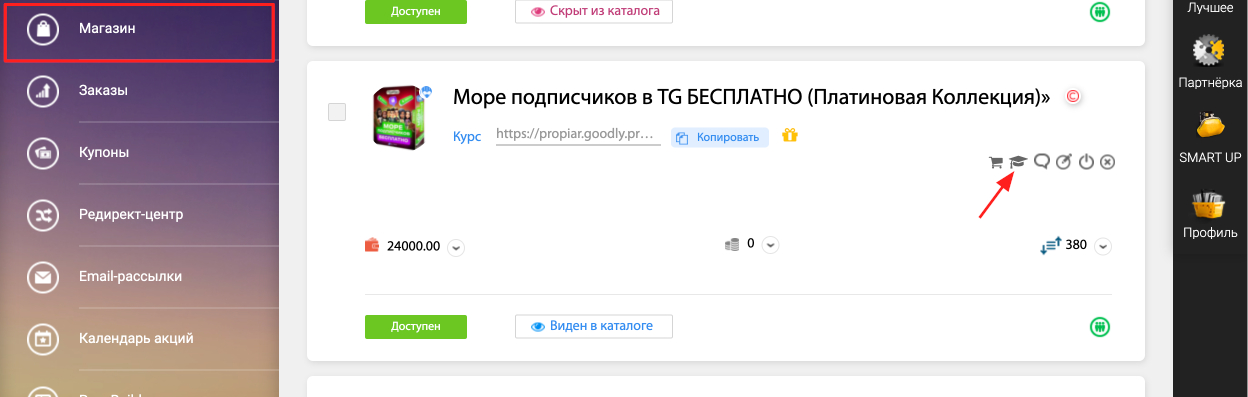Tick the checkbox beside Море подписчиков product

point(337,112)
